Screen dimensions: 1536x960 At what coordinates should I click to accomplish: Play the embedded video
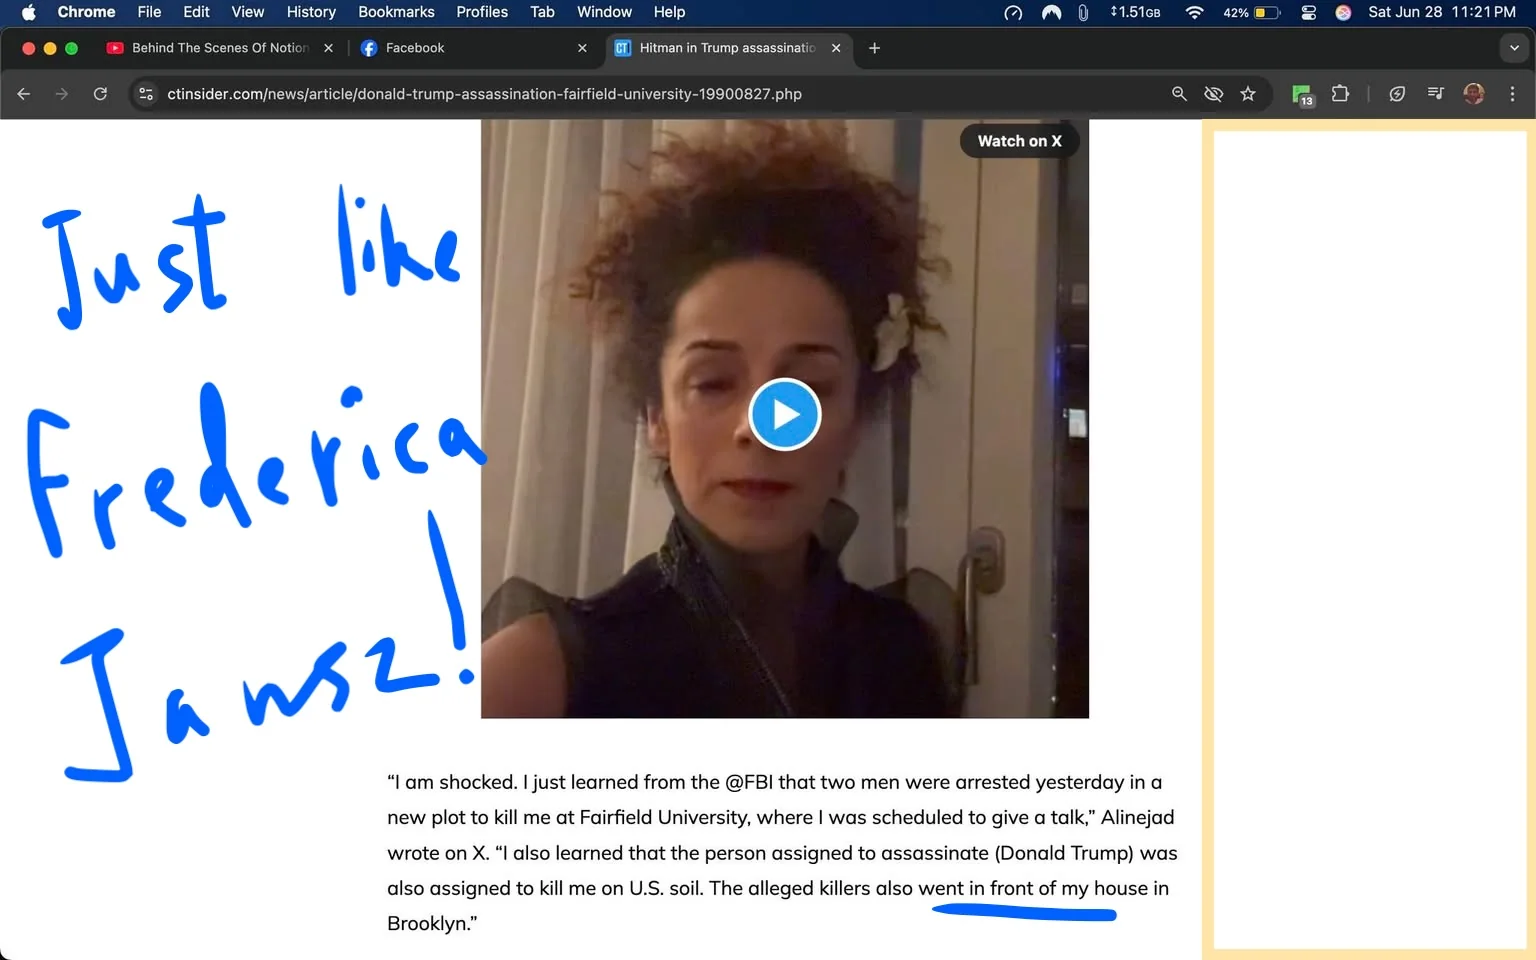point(785,415)
